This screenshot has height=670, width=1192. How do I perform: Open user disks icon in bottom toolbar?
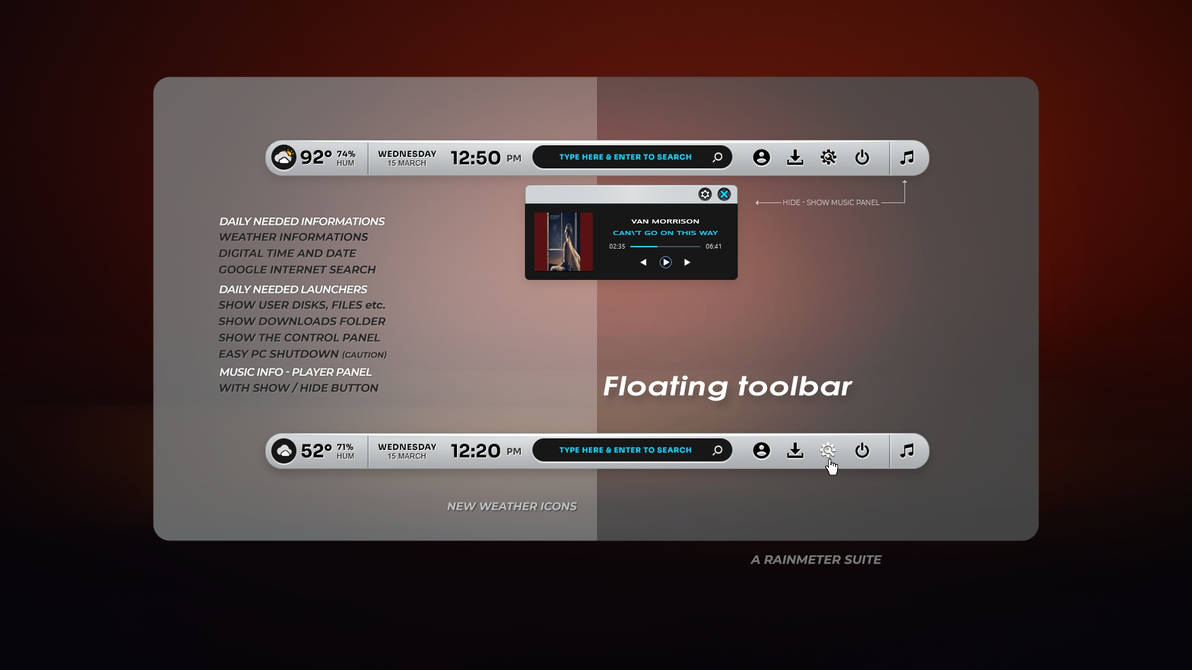click(x=761, y=450)
